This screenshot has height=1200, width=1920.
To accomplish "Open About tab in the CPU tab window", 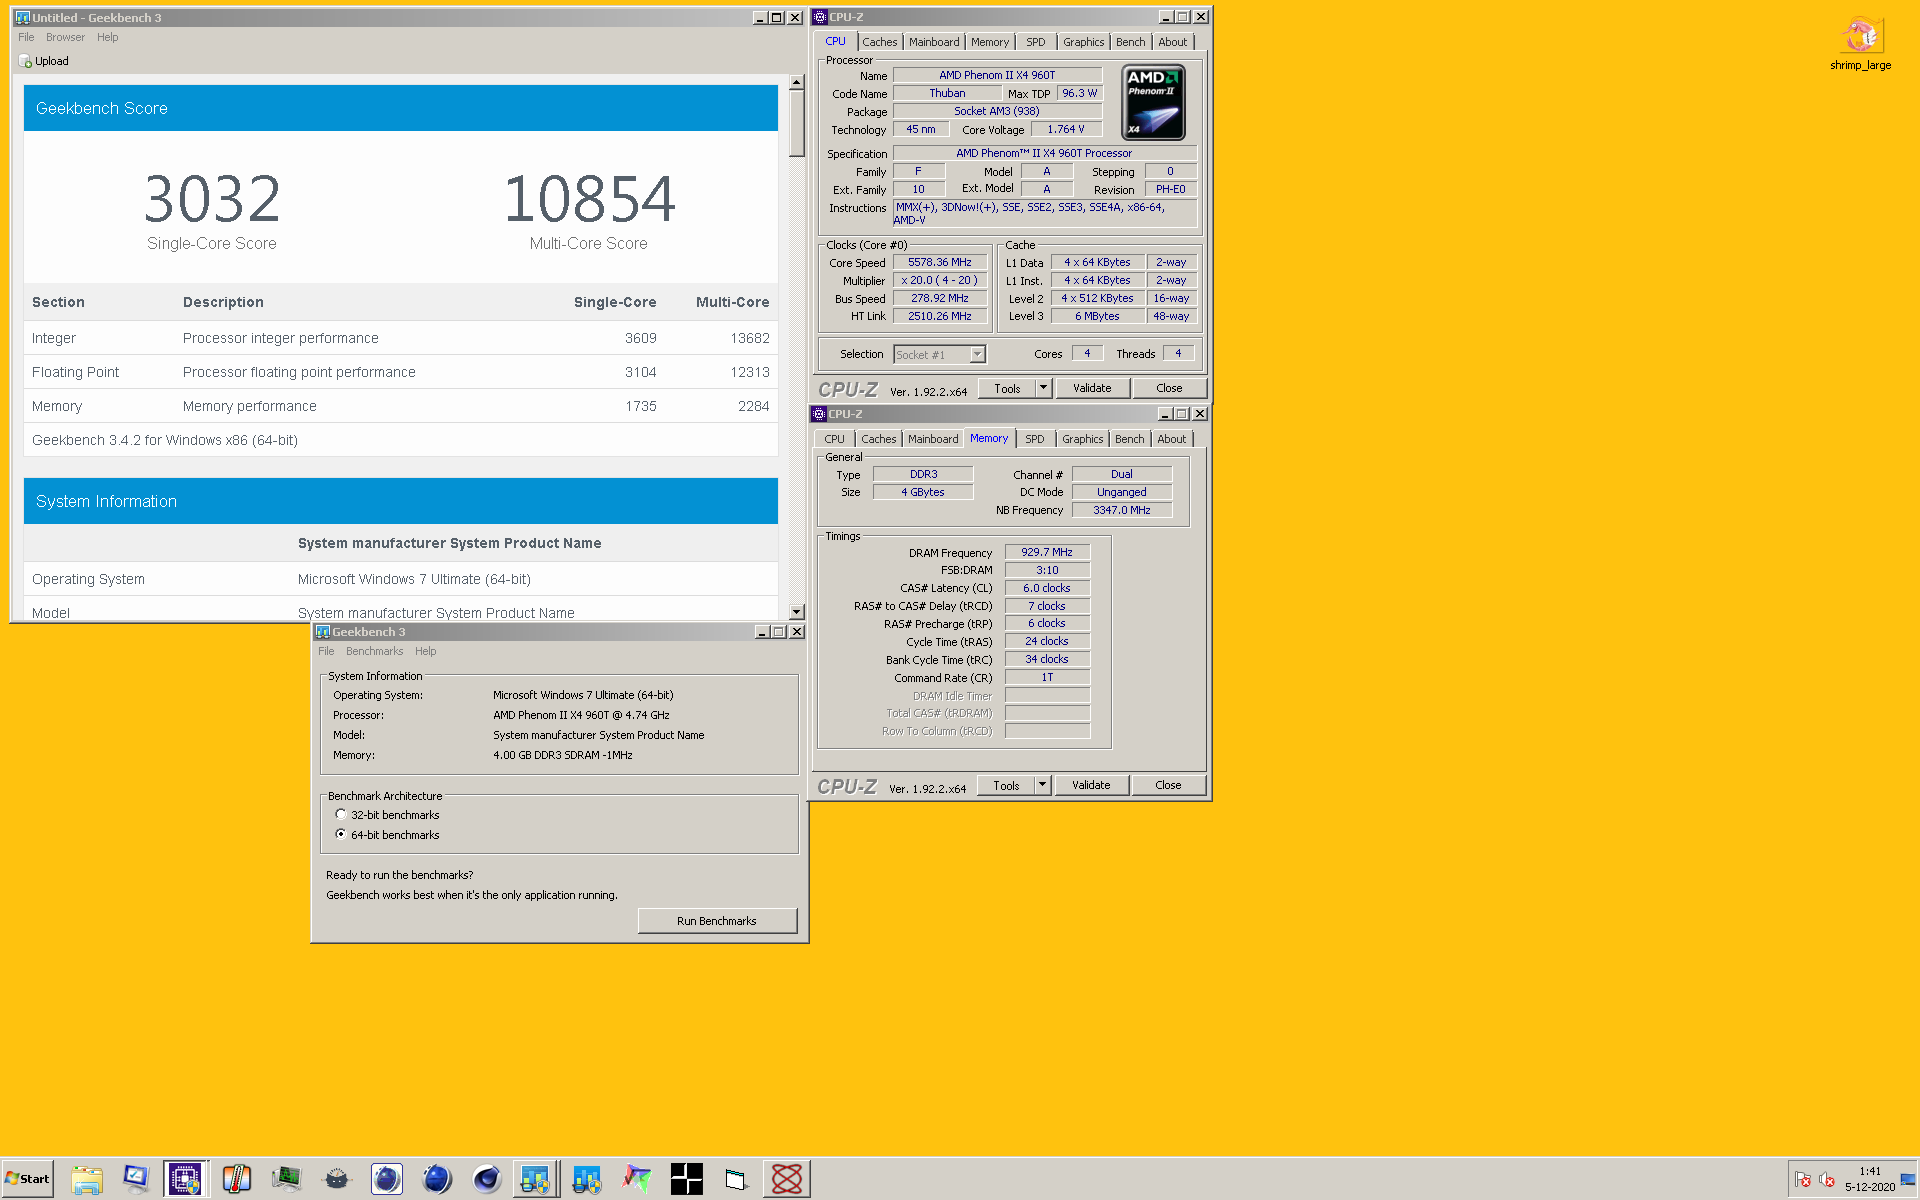I will pos(1173,42).
